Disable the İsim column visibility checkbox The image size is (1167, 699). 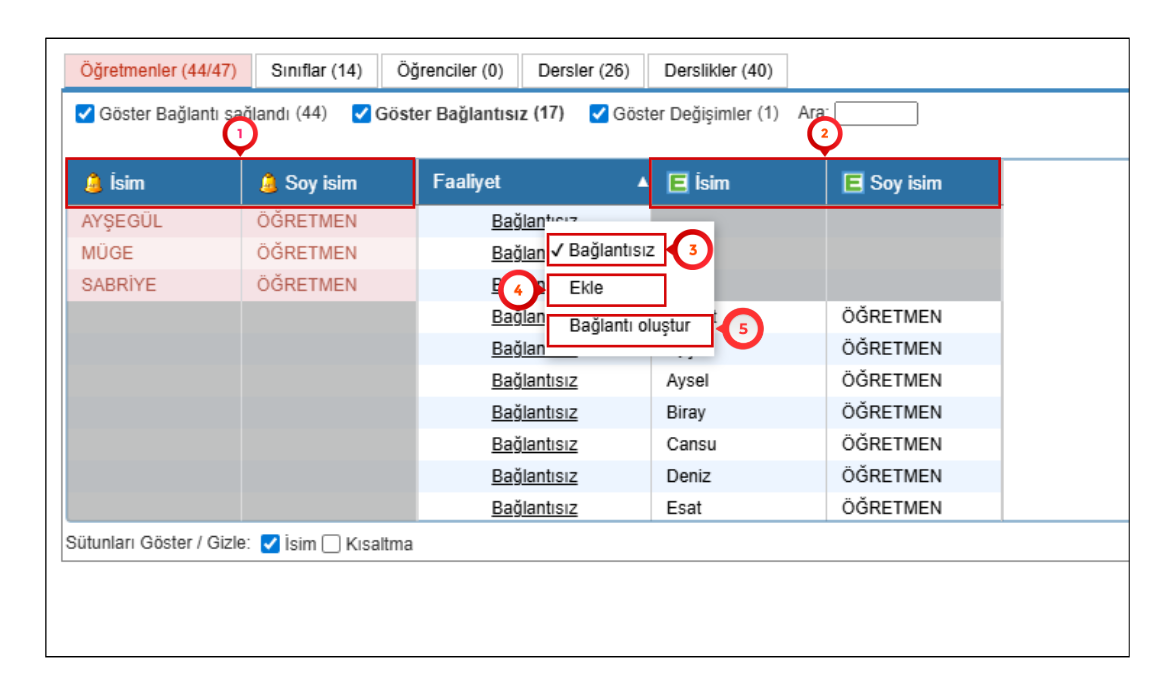269,545
